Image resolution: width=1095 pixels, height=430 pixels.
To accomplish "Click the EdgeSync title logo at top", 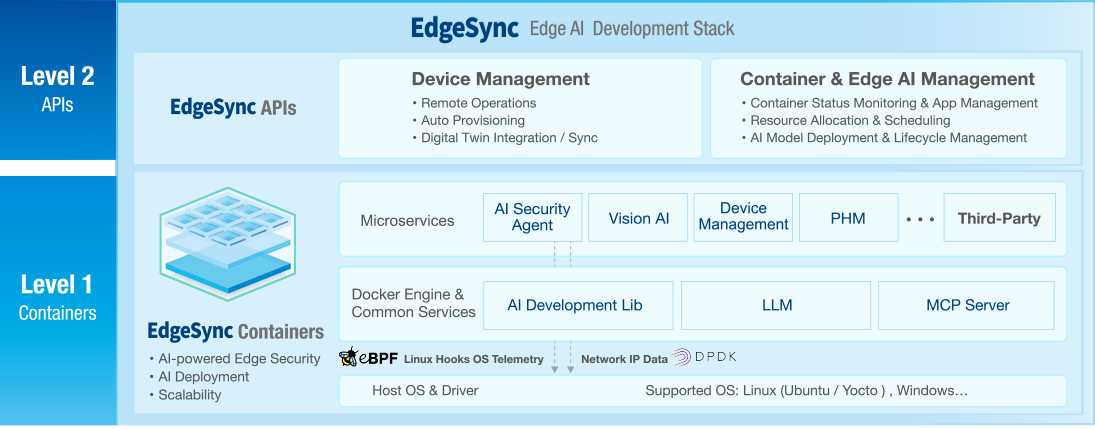I will 464,28.
